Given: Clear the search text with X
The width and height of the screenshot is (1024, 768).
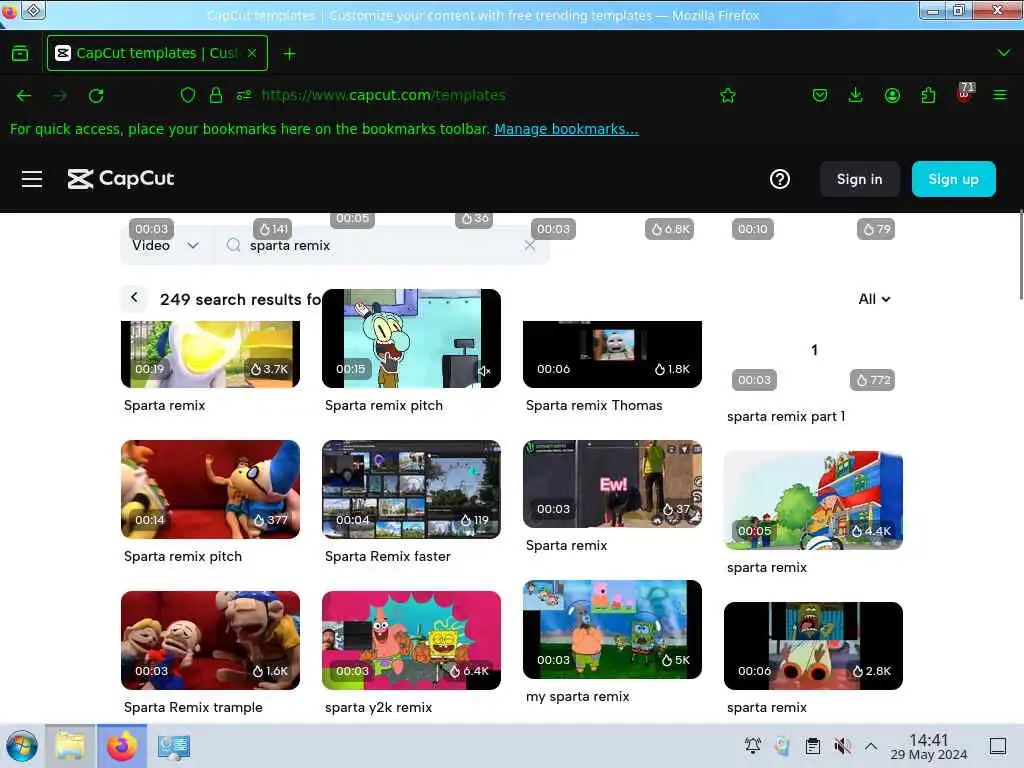Looking at the screenshot, I should pyautogui.click(x=530, y=246).
